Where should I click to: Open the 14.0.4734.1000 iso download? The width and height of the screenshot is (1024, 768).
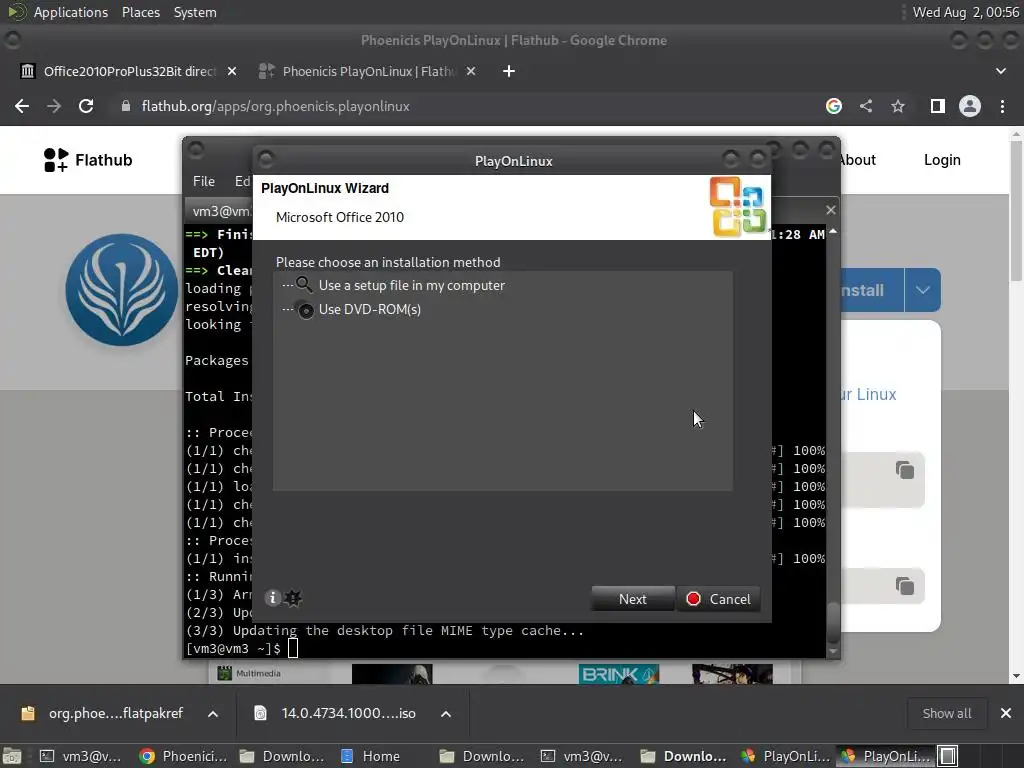click(336, 713)
